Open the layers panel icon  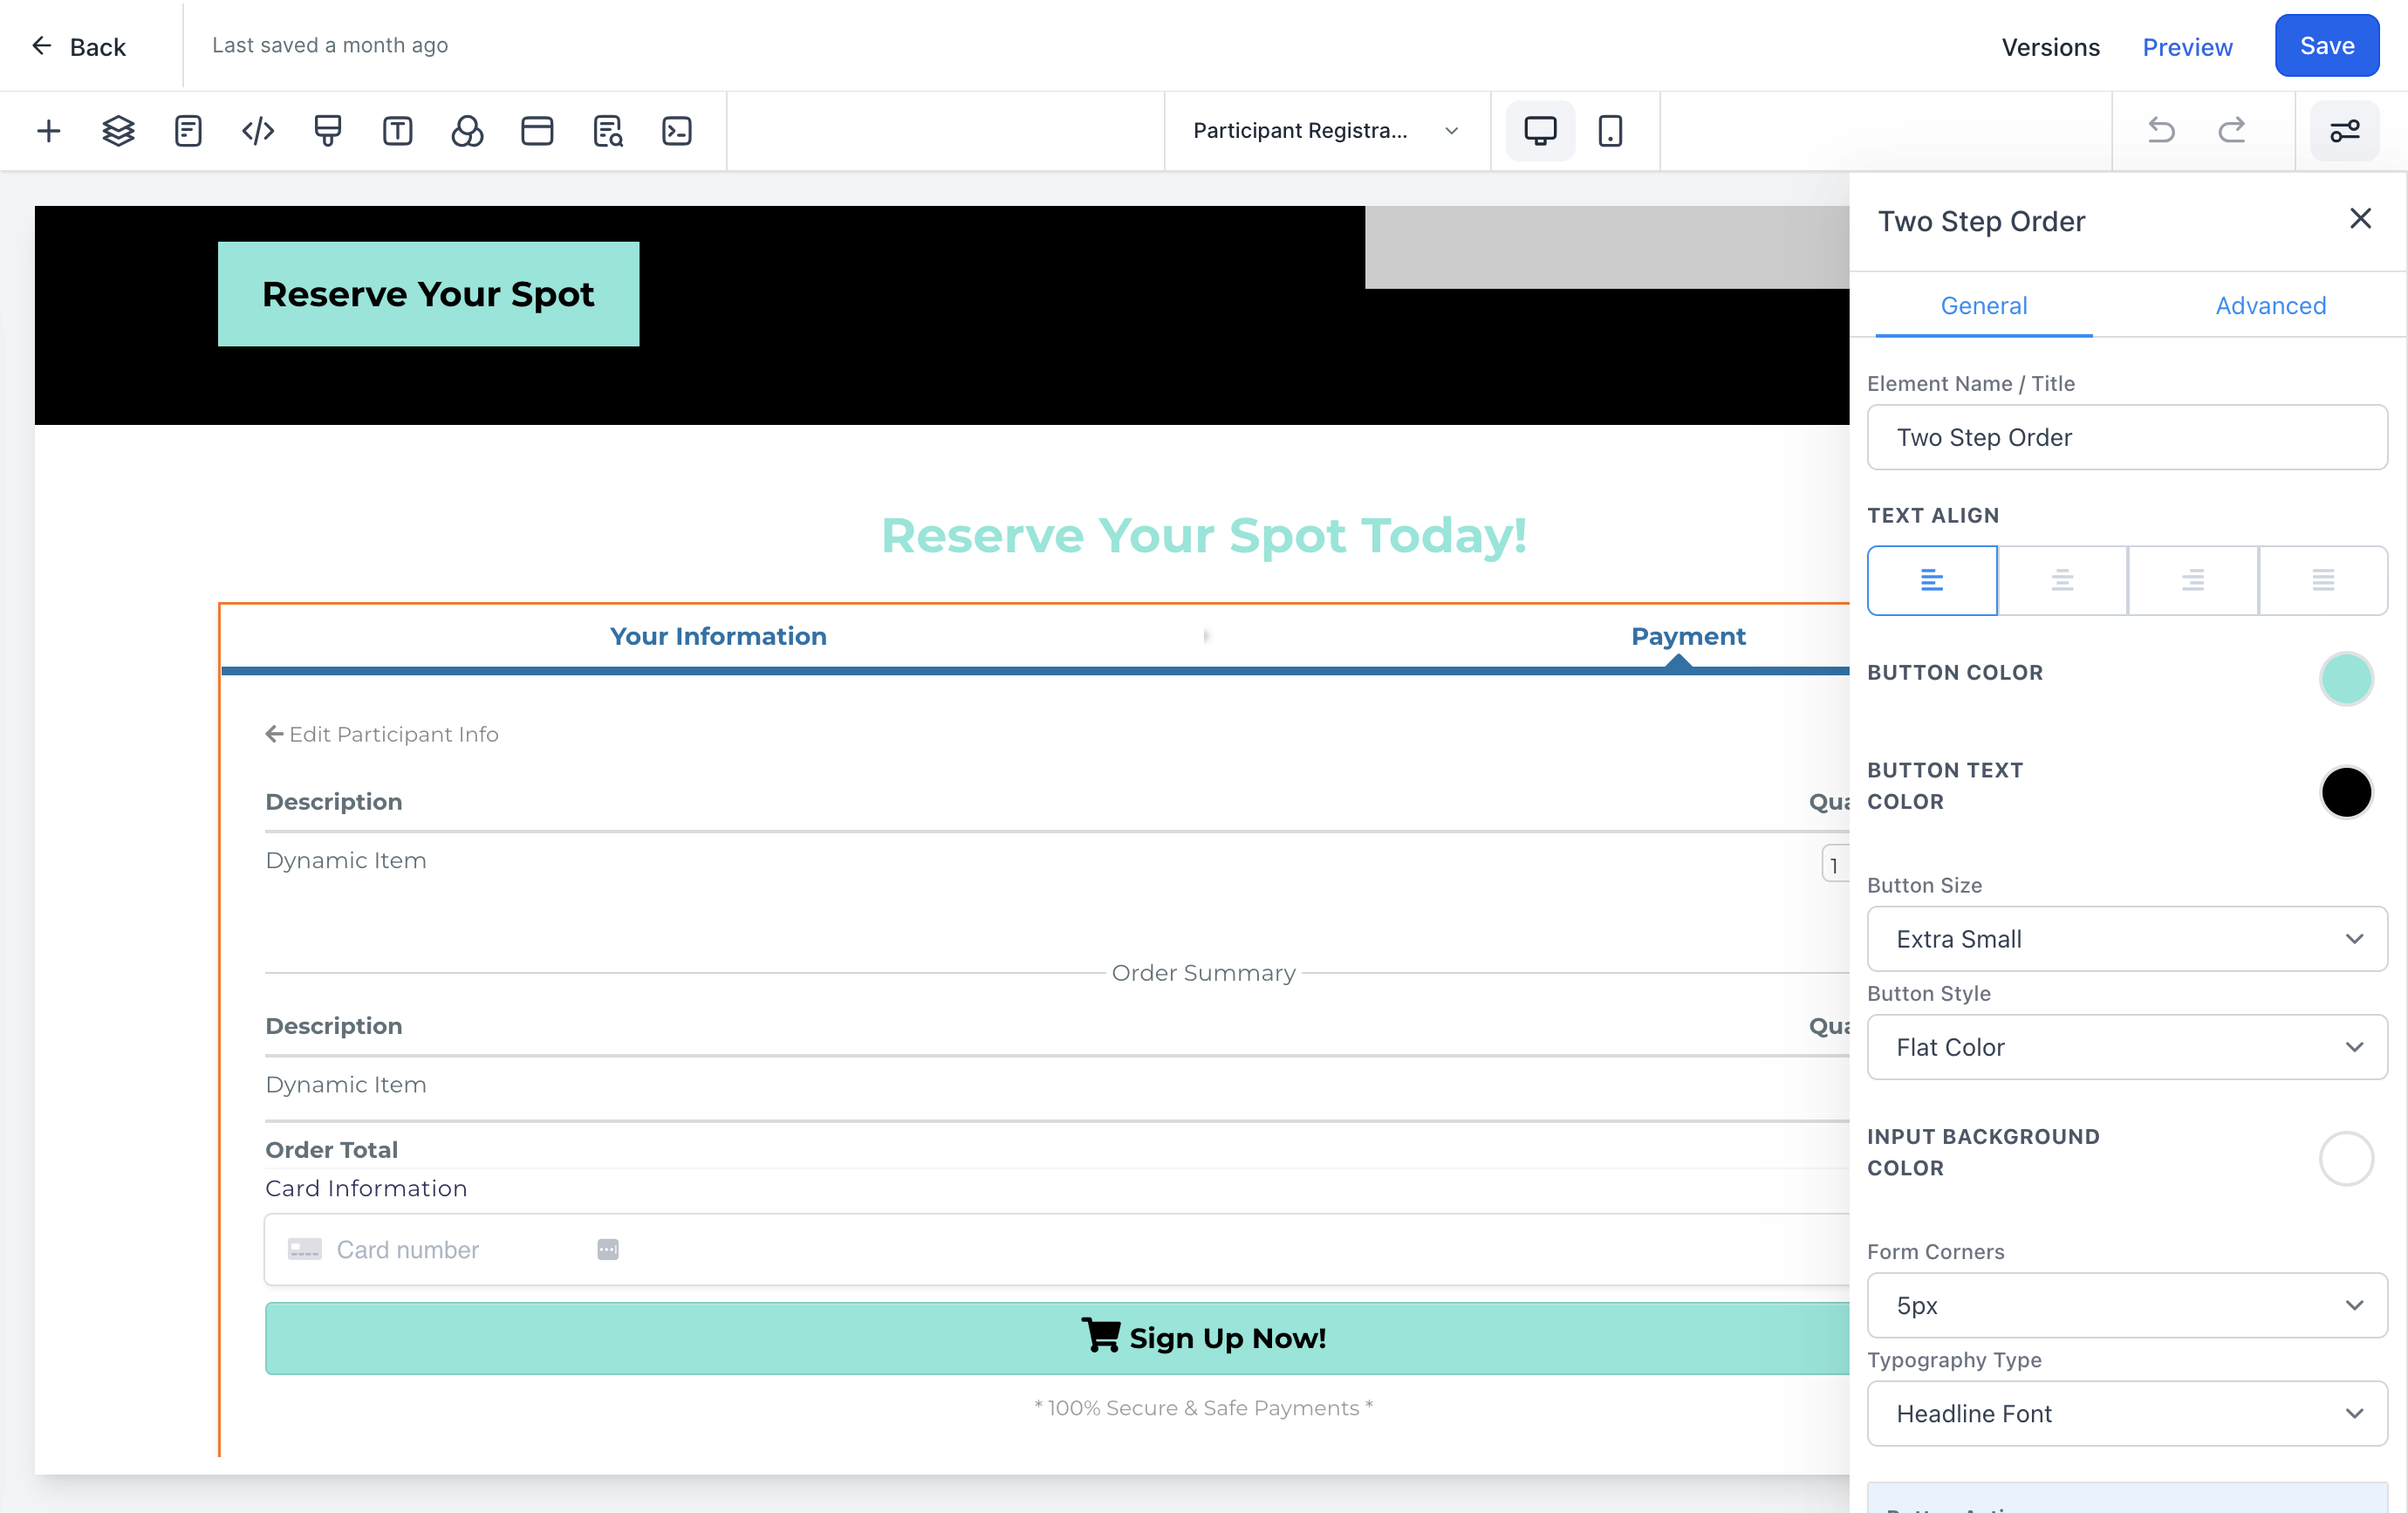point(118,131)
